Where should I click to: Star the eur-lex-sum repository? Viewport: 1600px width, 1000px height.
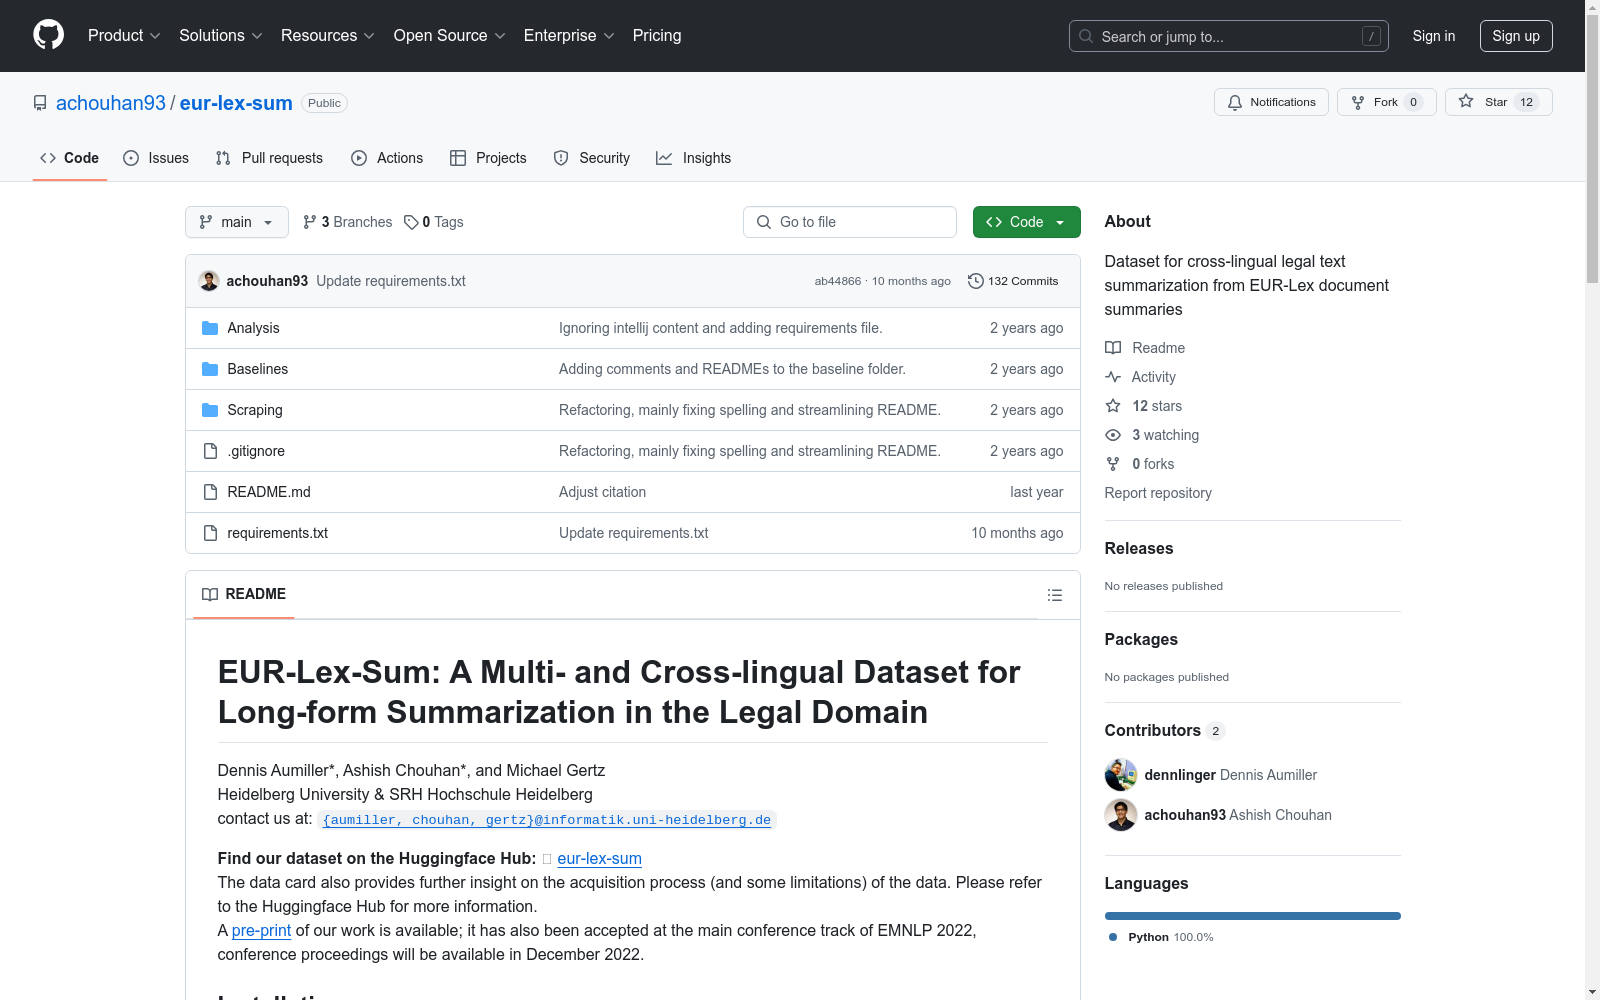[1498, 102]
